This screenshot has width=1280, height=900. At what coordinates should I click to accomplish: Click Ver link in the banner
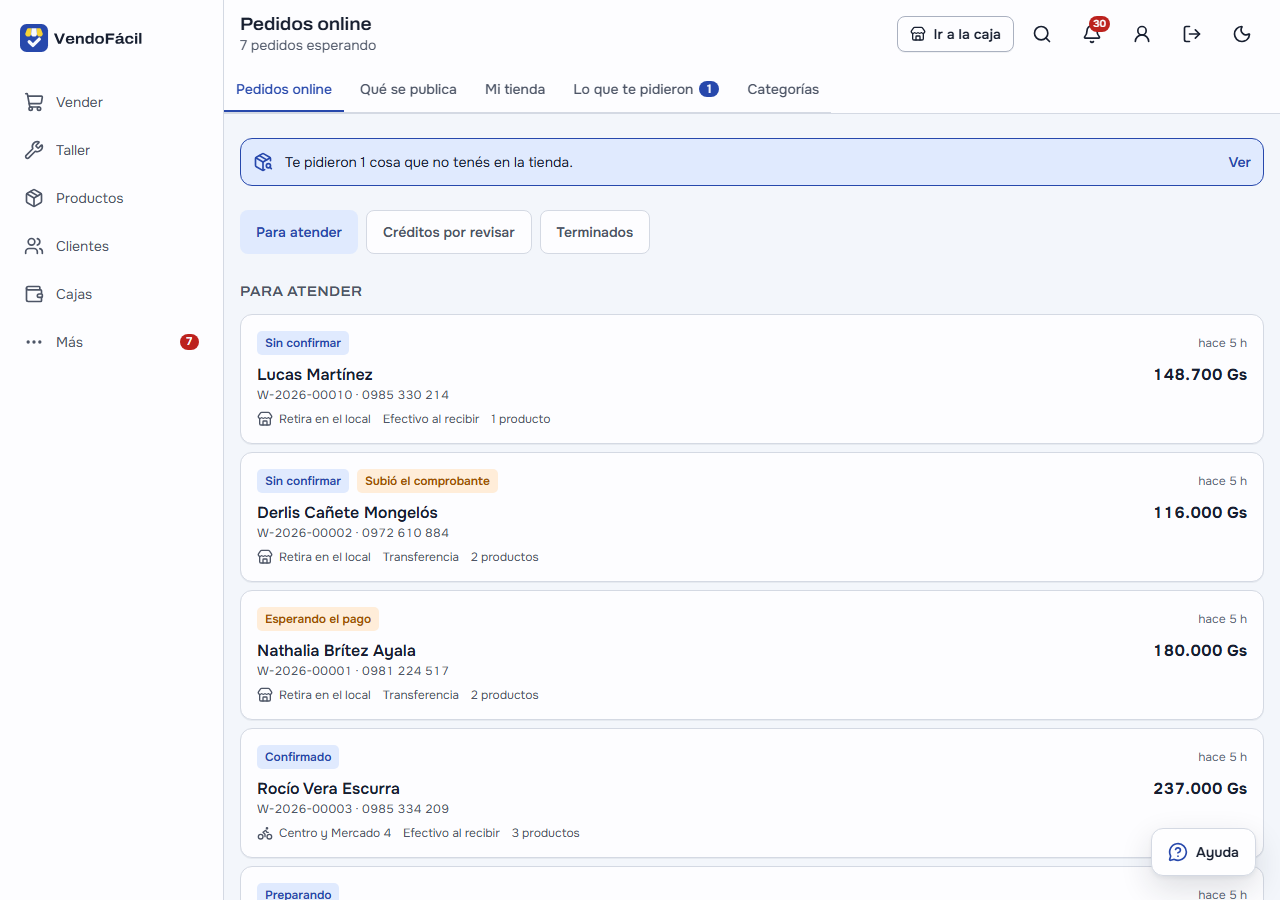[1239, 162]
